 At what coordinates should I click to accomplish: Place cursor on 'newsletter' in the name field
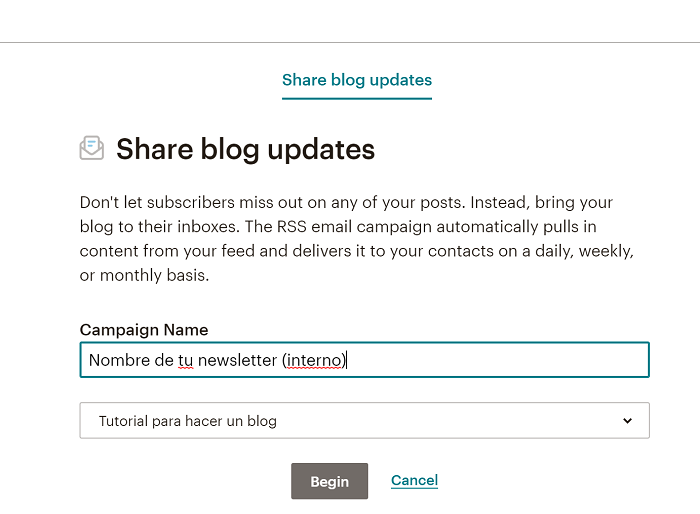pyautogui.click(x=237, y=360)
